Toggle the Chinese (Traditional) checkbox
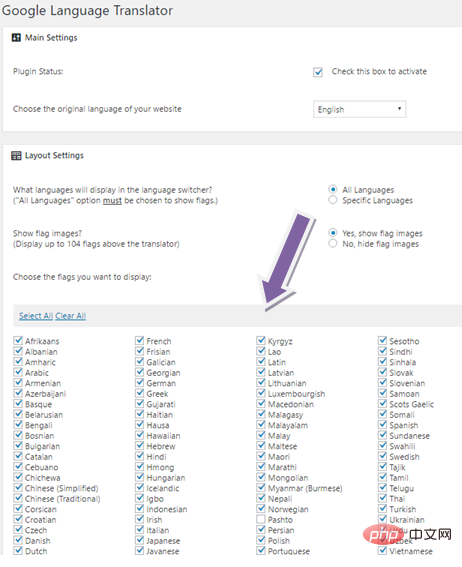The image size is (462, 567). tap(18, 498)
